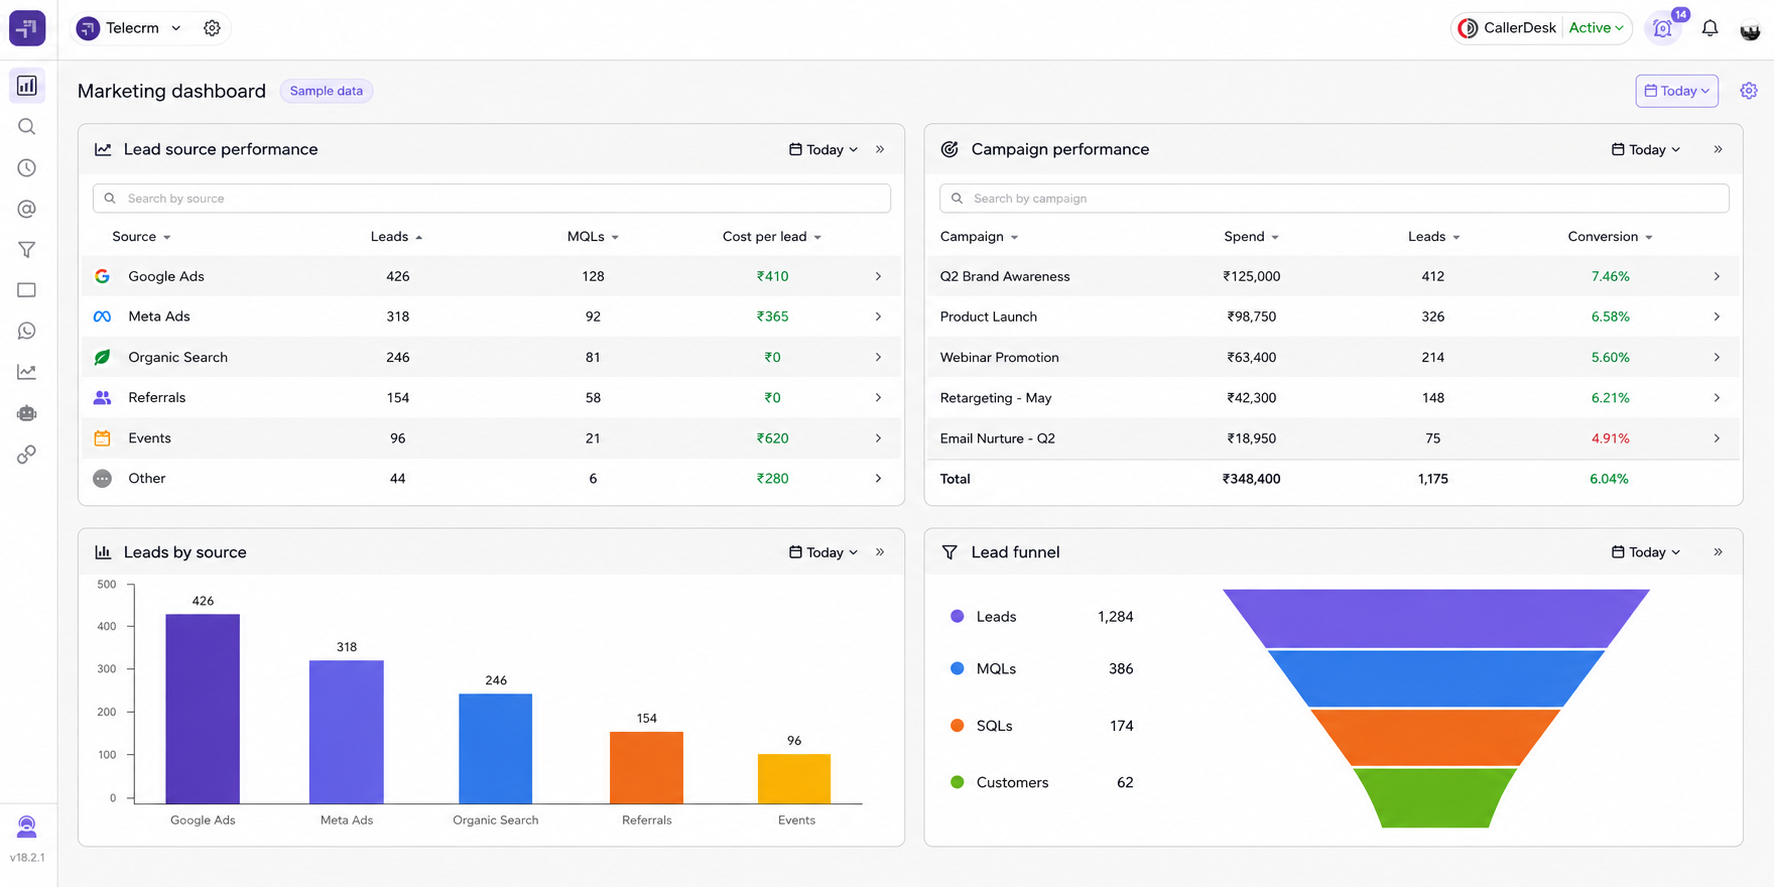Click the Telecrm logo at top left
This screenshot has width=1774, height=887.
(x=27, y=28)
